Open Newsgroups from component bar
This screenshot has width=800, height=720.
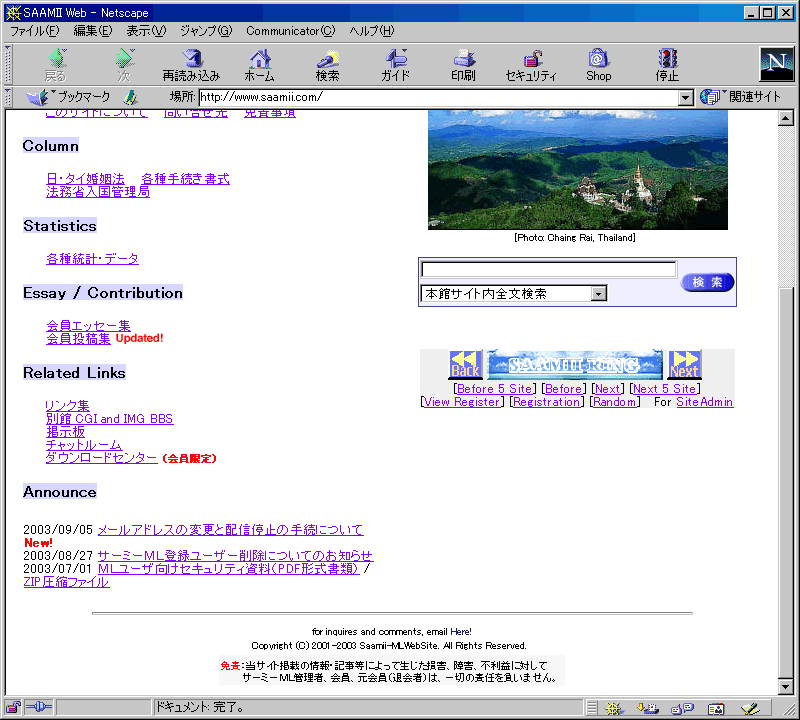click(682, 708)
